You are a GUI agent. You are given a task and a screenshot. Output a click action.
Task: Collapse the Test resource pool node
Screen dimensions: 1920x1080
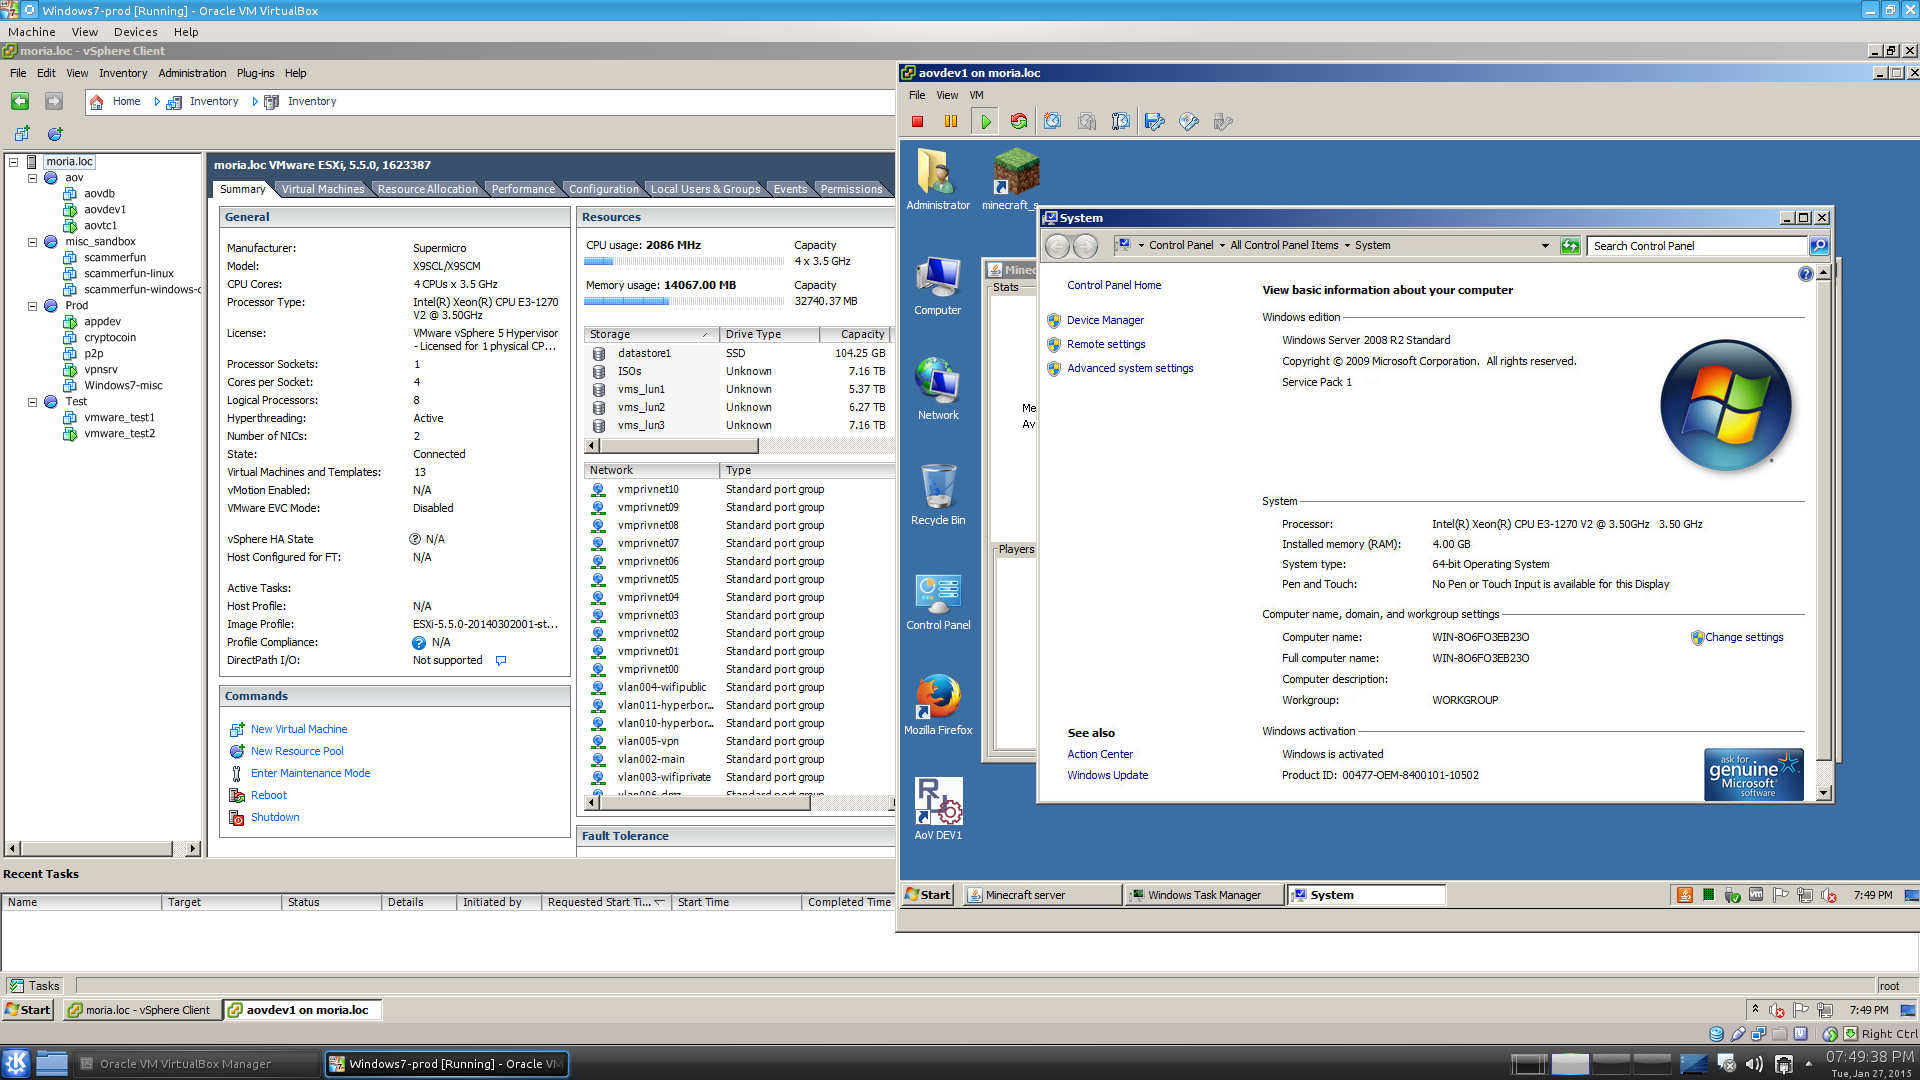click(32, 402)
